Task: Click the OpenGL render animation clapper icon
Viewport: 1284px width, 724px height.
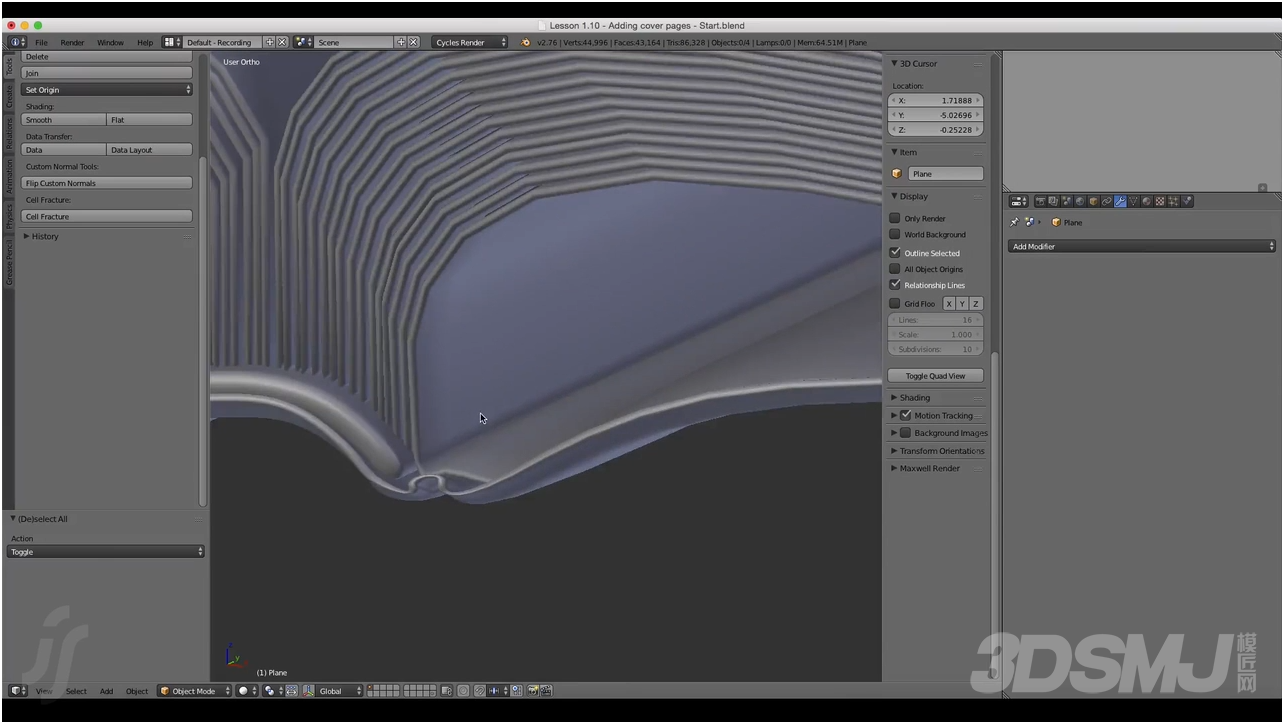Action: (x=546, y=691)
